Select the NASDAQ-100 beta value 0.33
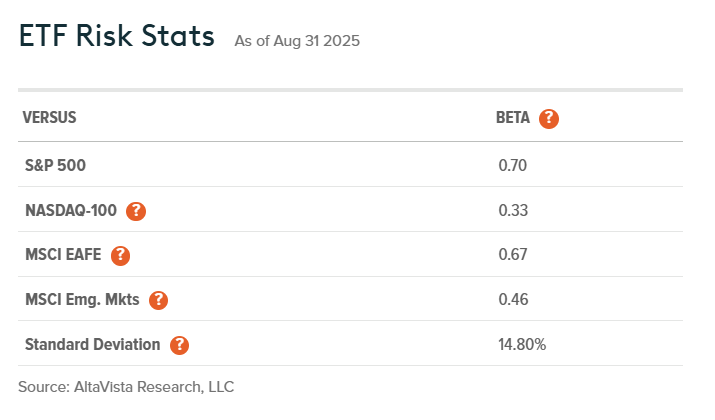The height and width of the screenshot is (420, 715). 513,211
